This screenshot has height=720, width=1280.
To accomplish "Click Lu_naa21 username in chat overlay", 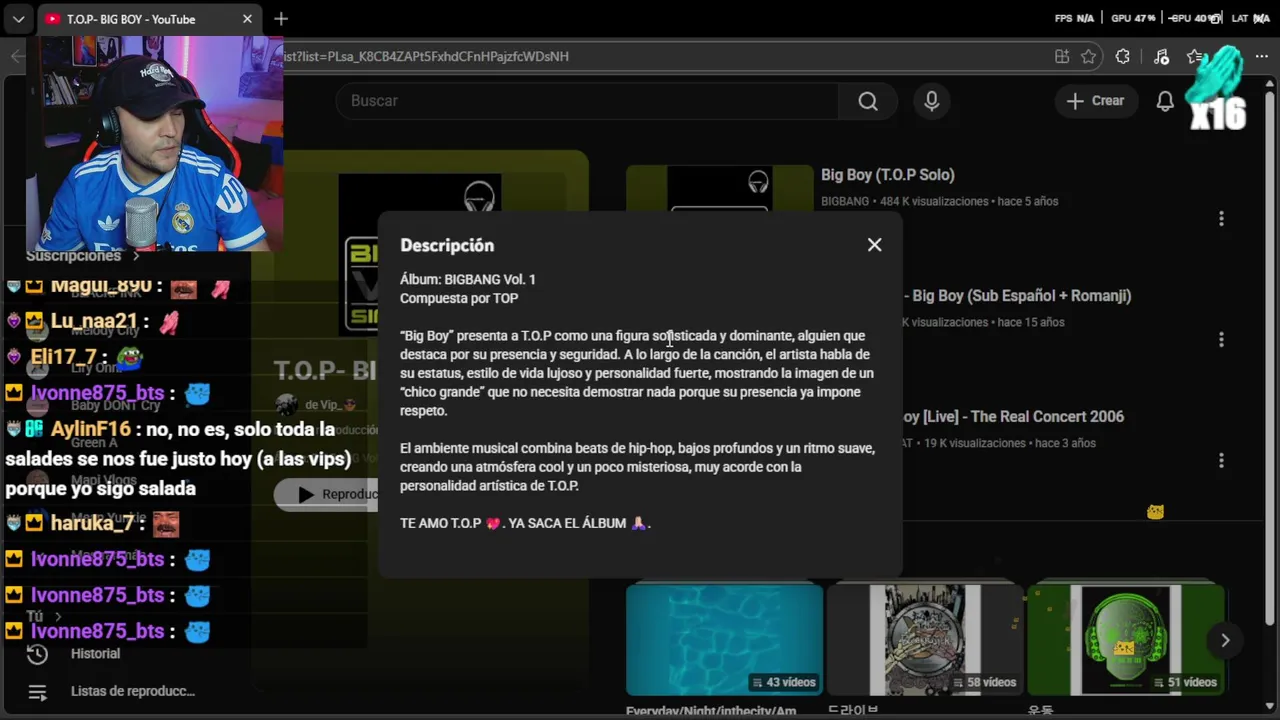I will coord(95,322).
